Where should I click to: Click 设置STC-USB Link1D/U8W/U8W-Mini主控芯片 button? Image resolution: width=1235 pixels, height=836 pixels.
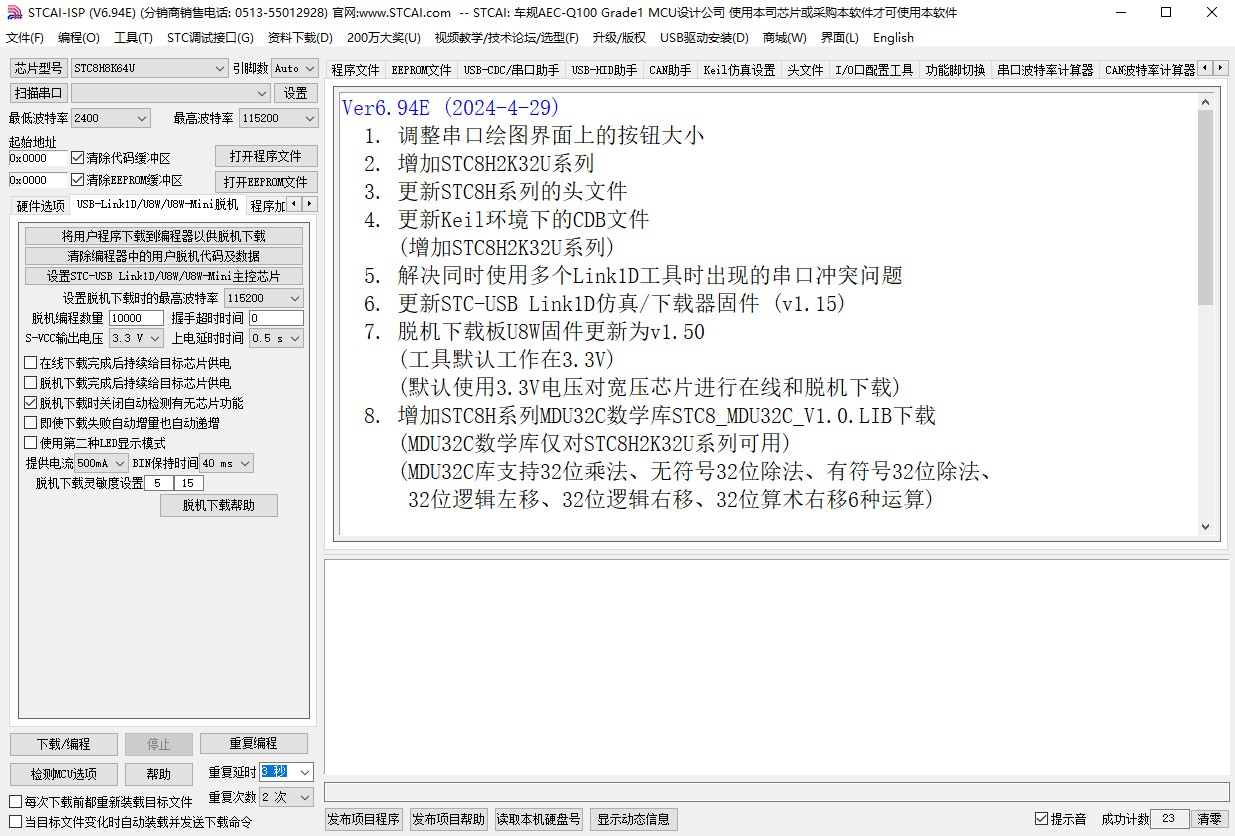point(164,276)
